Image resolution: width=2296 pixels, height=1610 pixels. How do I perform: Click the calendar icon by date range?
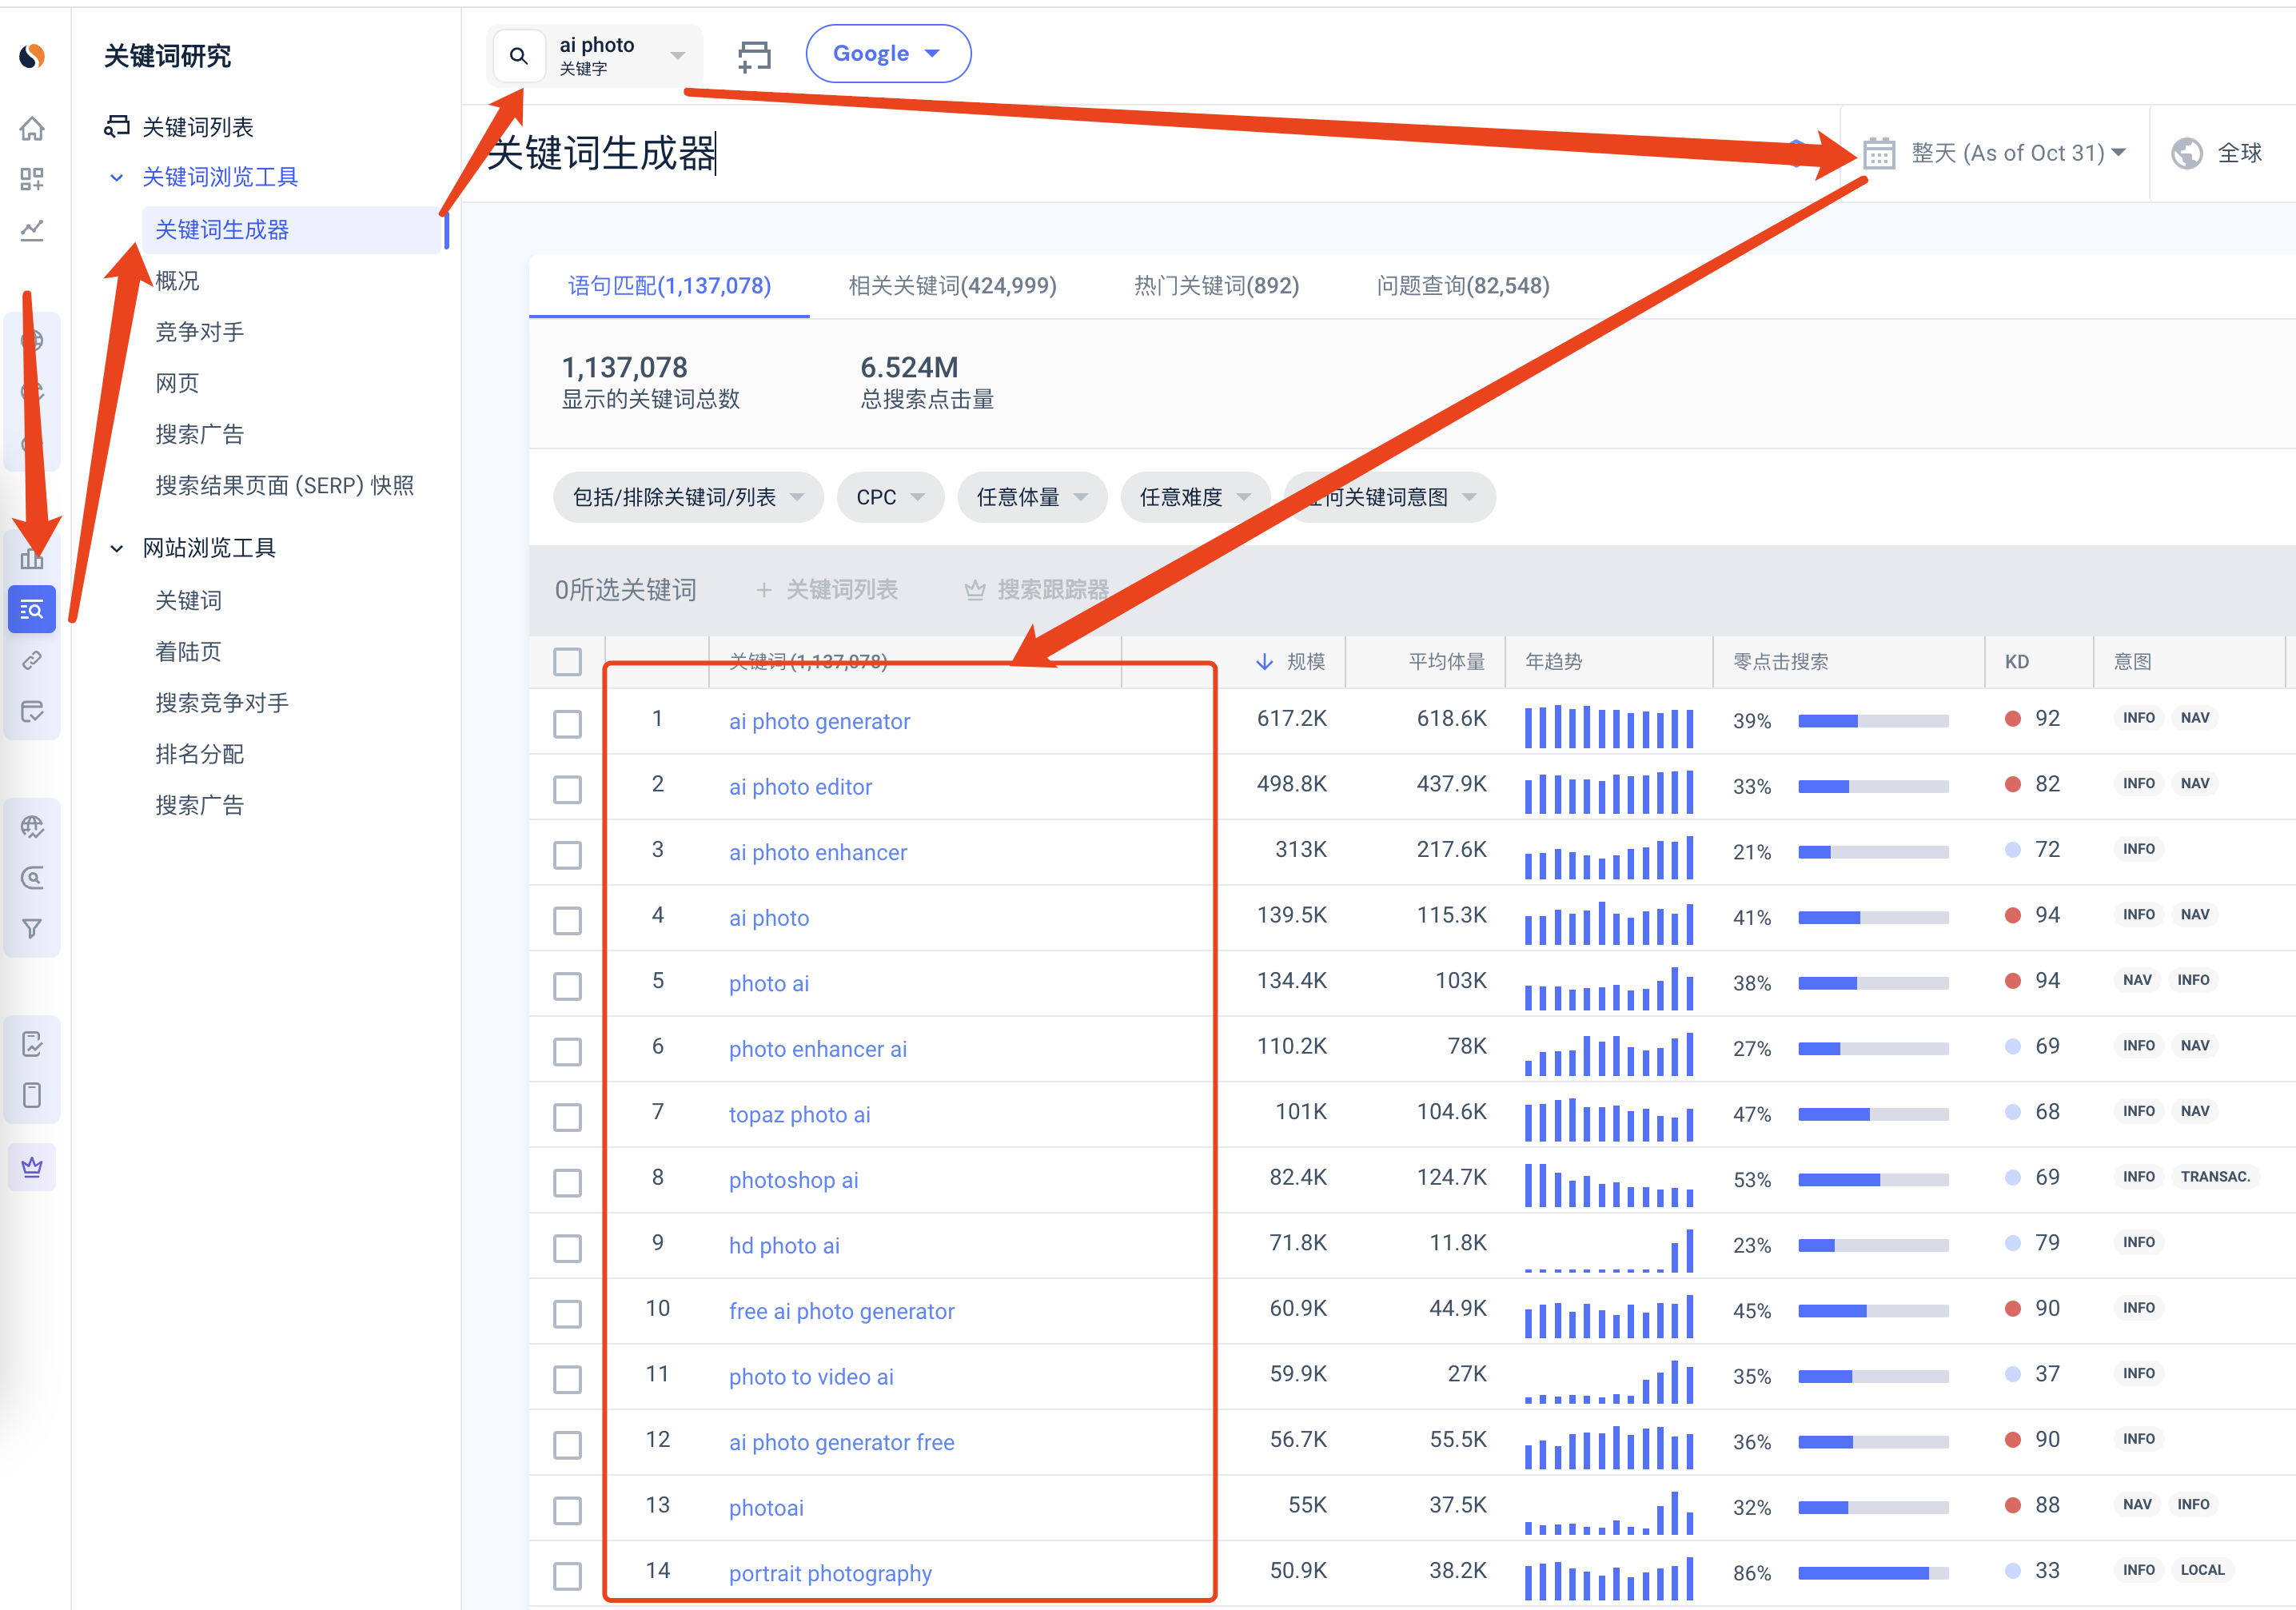tap(1879, 153)
